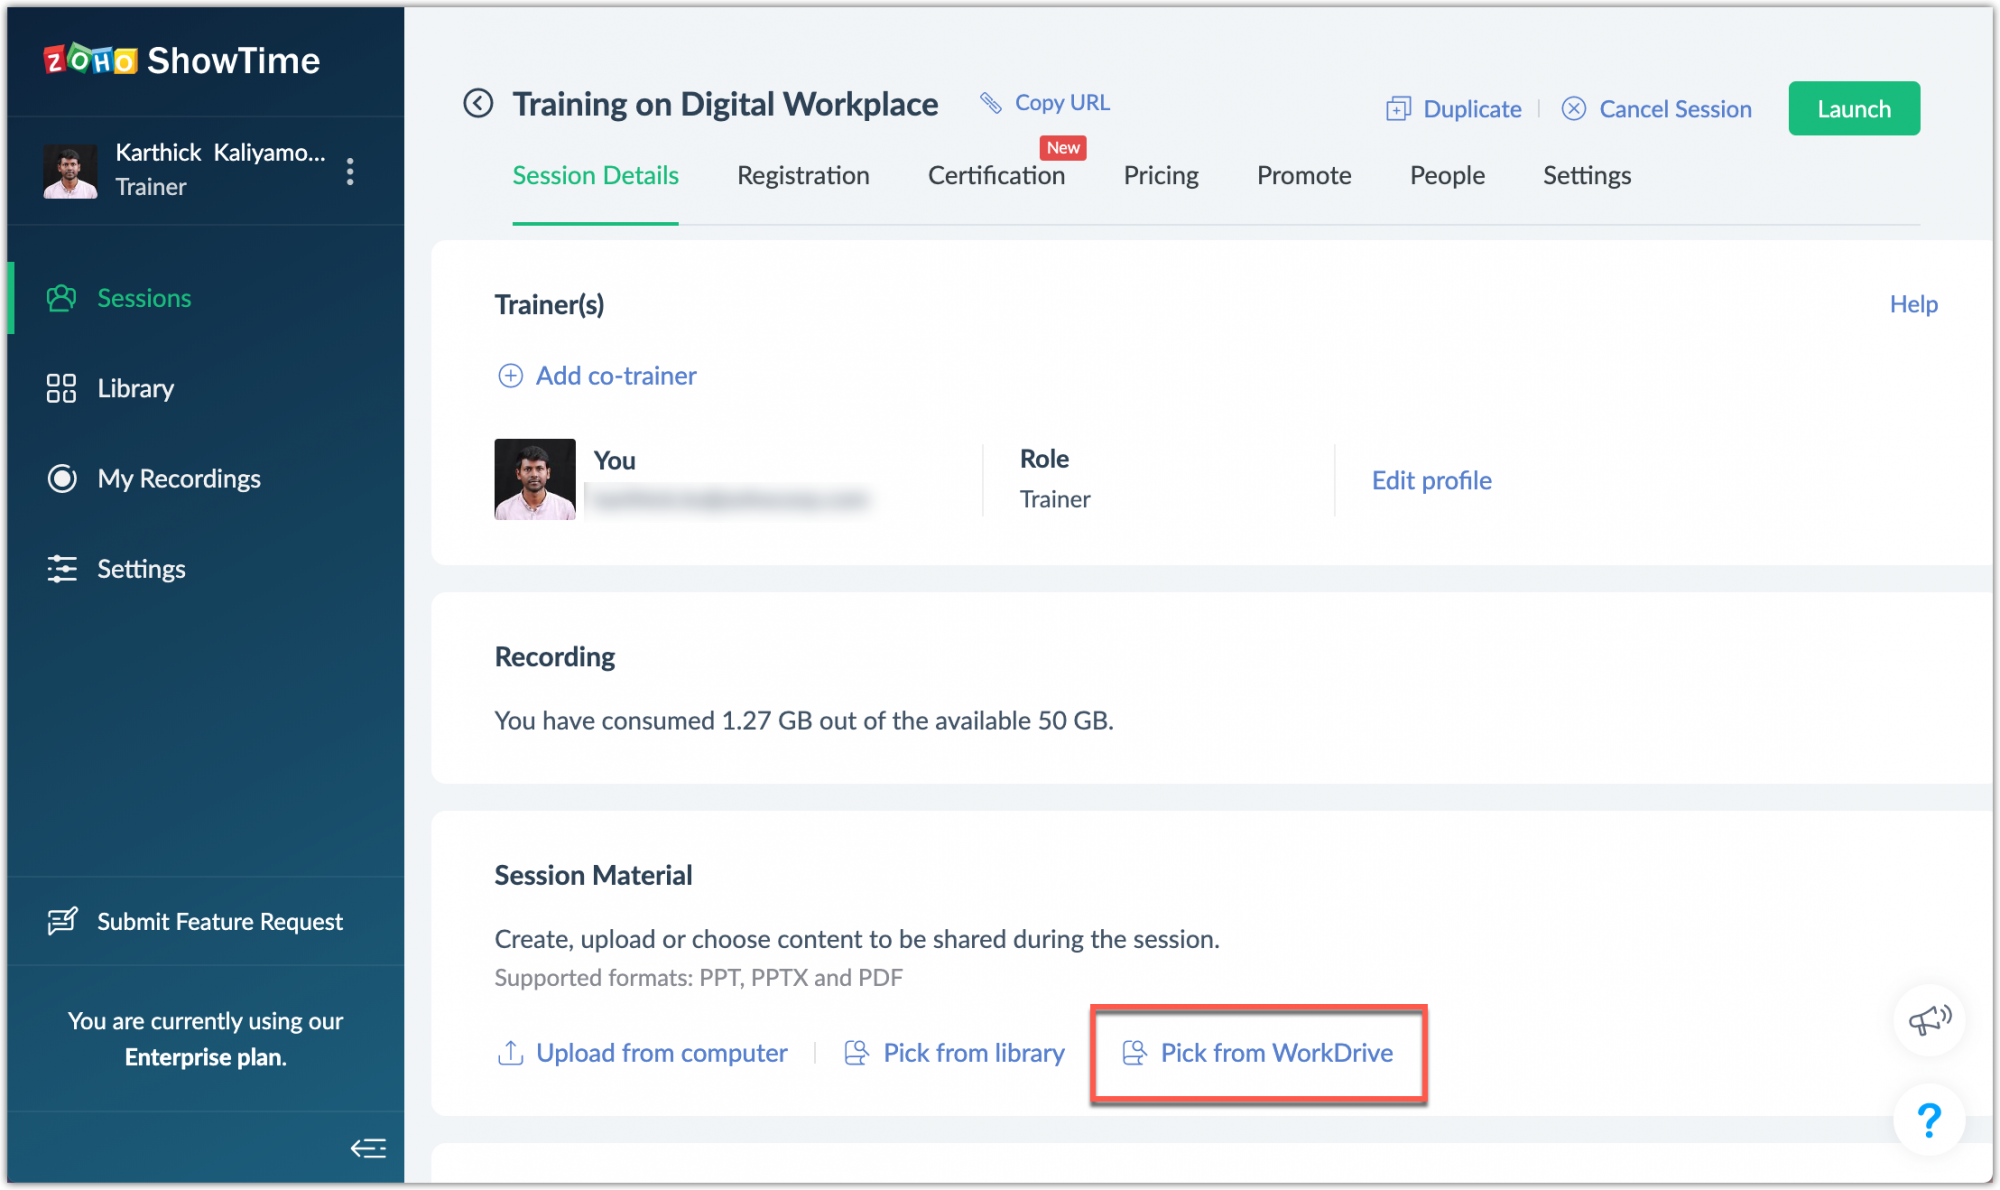Open the trainer options three-dot menu
Viewport: 2000px width, 1190px height.
(350, 171)
